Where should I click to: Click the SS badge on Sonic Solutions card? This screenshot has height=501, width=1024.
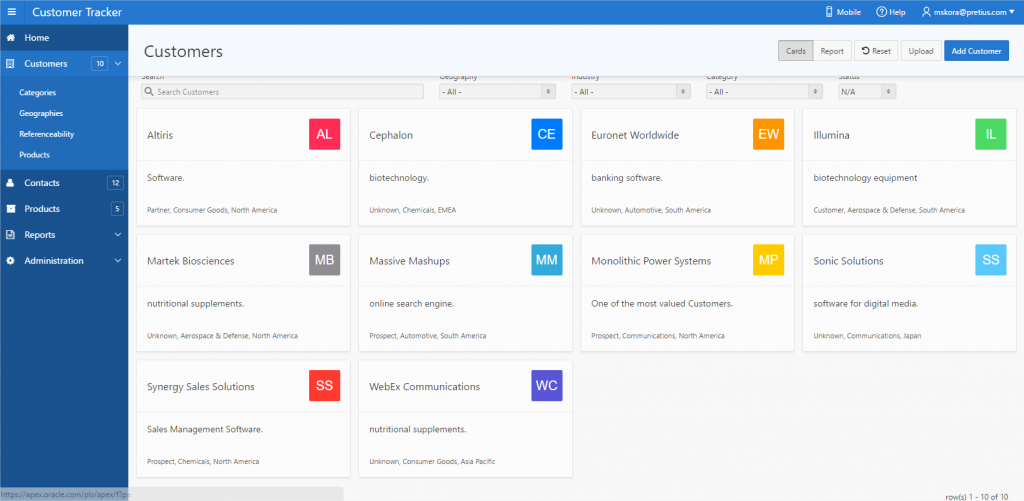(991, 260)
